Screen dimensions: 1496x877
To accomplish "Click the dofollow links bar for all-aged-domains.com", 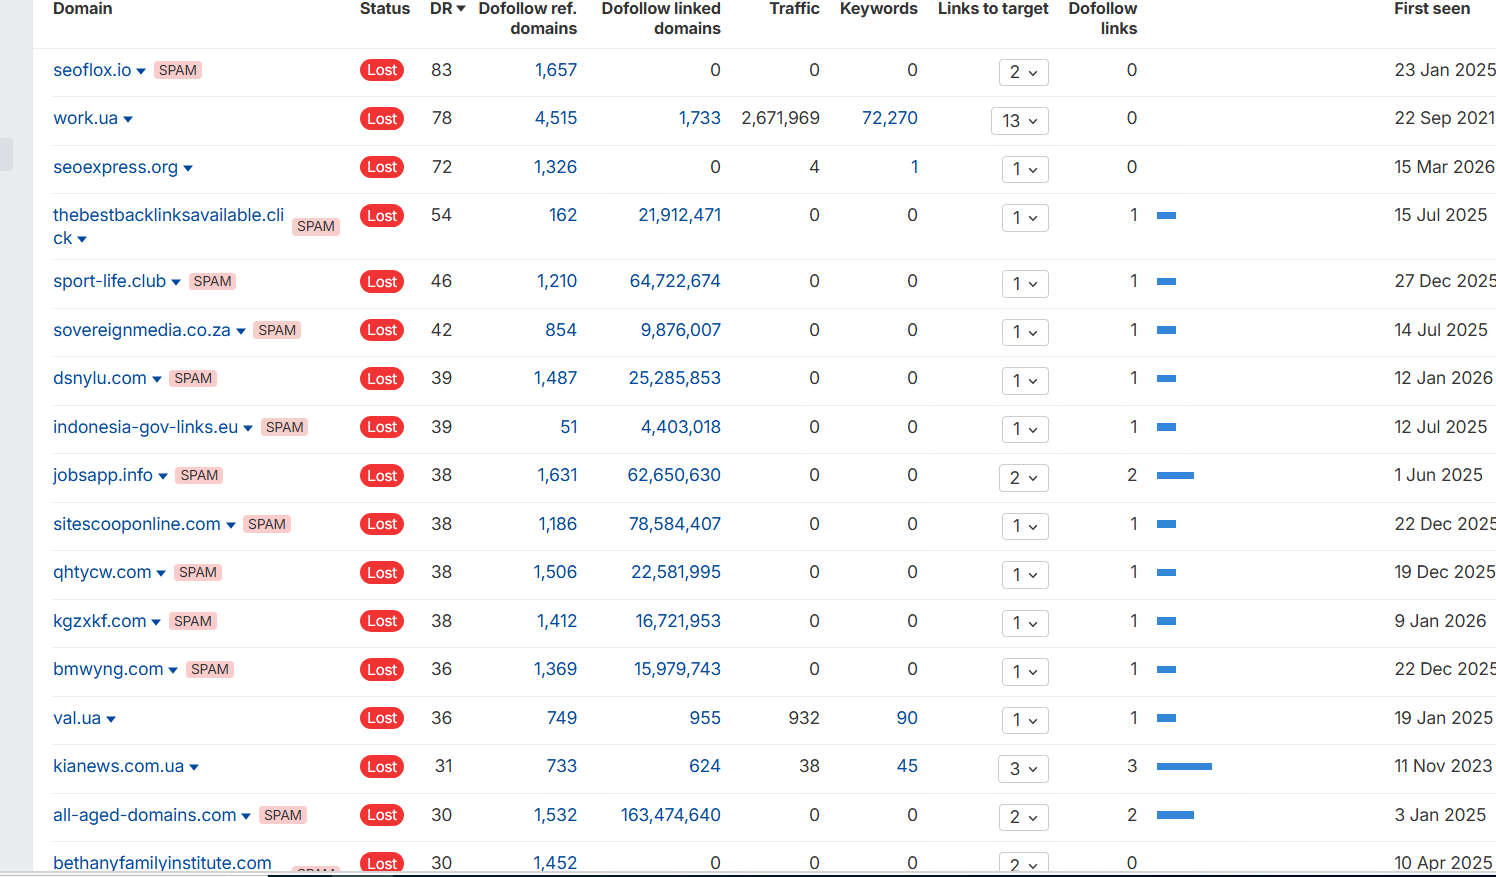I will pyautogui.click(x=1175, y=815).
